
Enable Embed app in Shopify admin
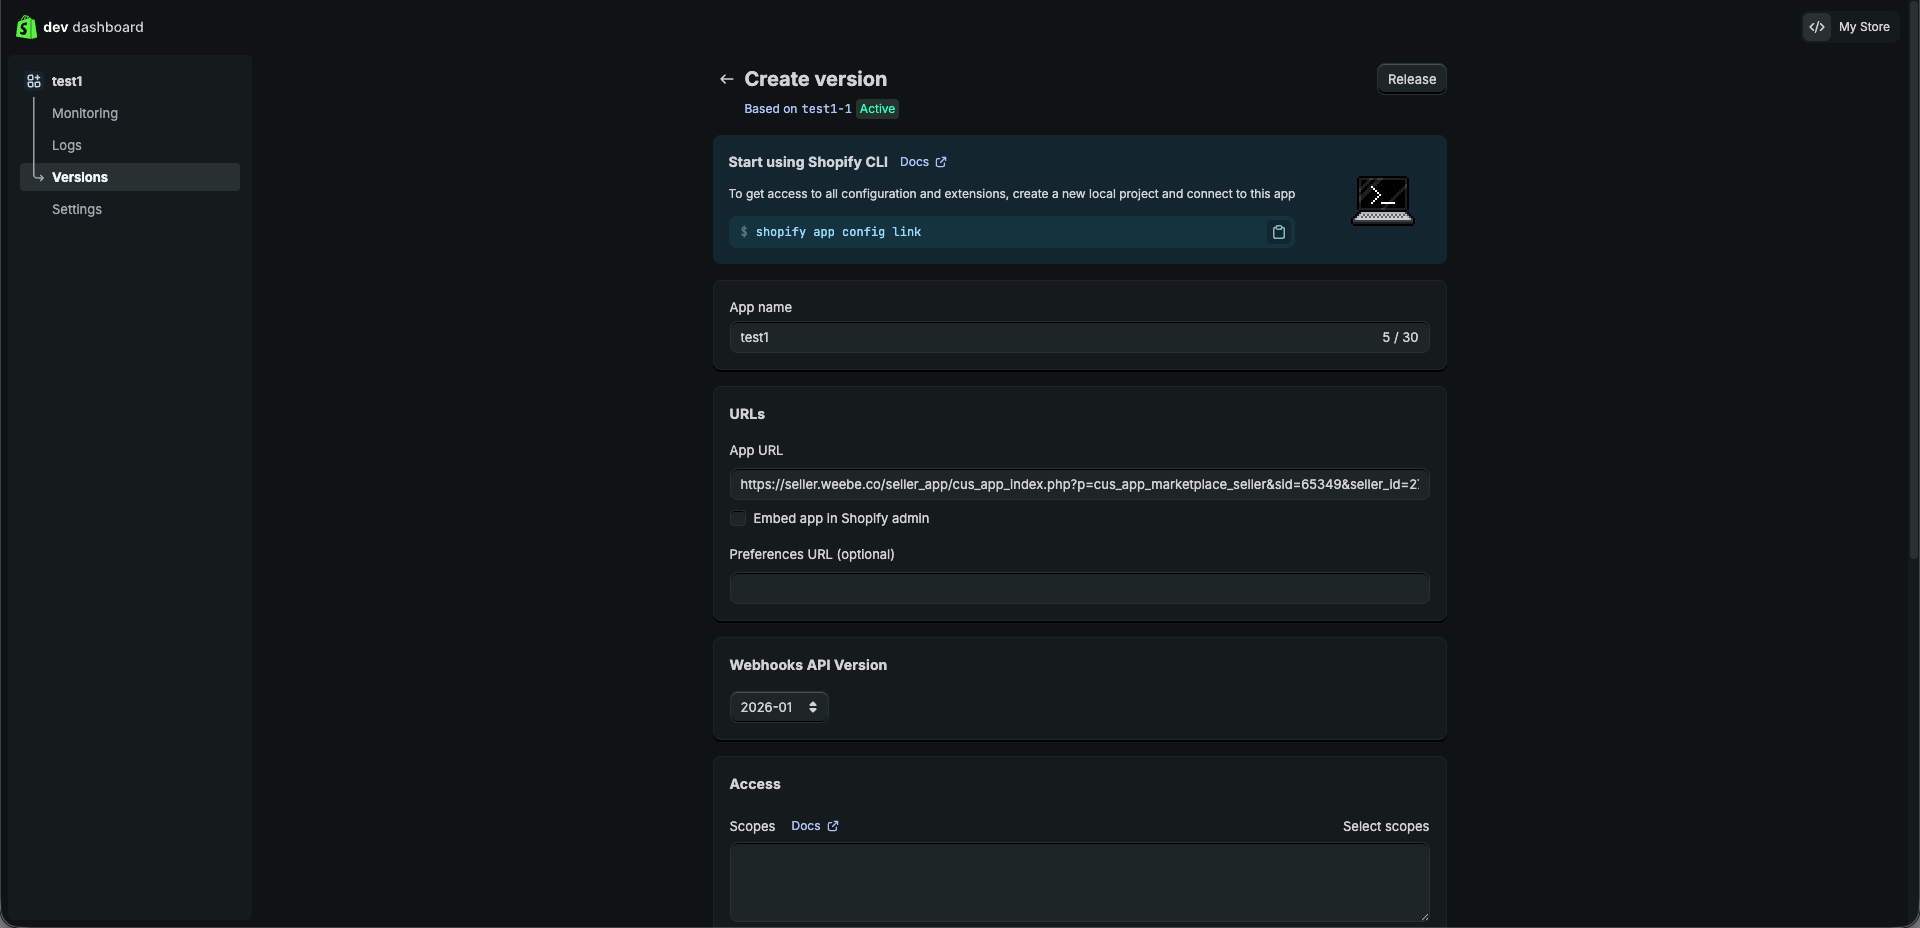(x=737, y=518)
